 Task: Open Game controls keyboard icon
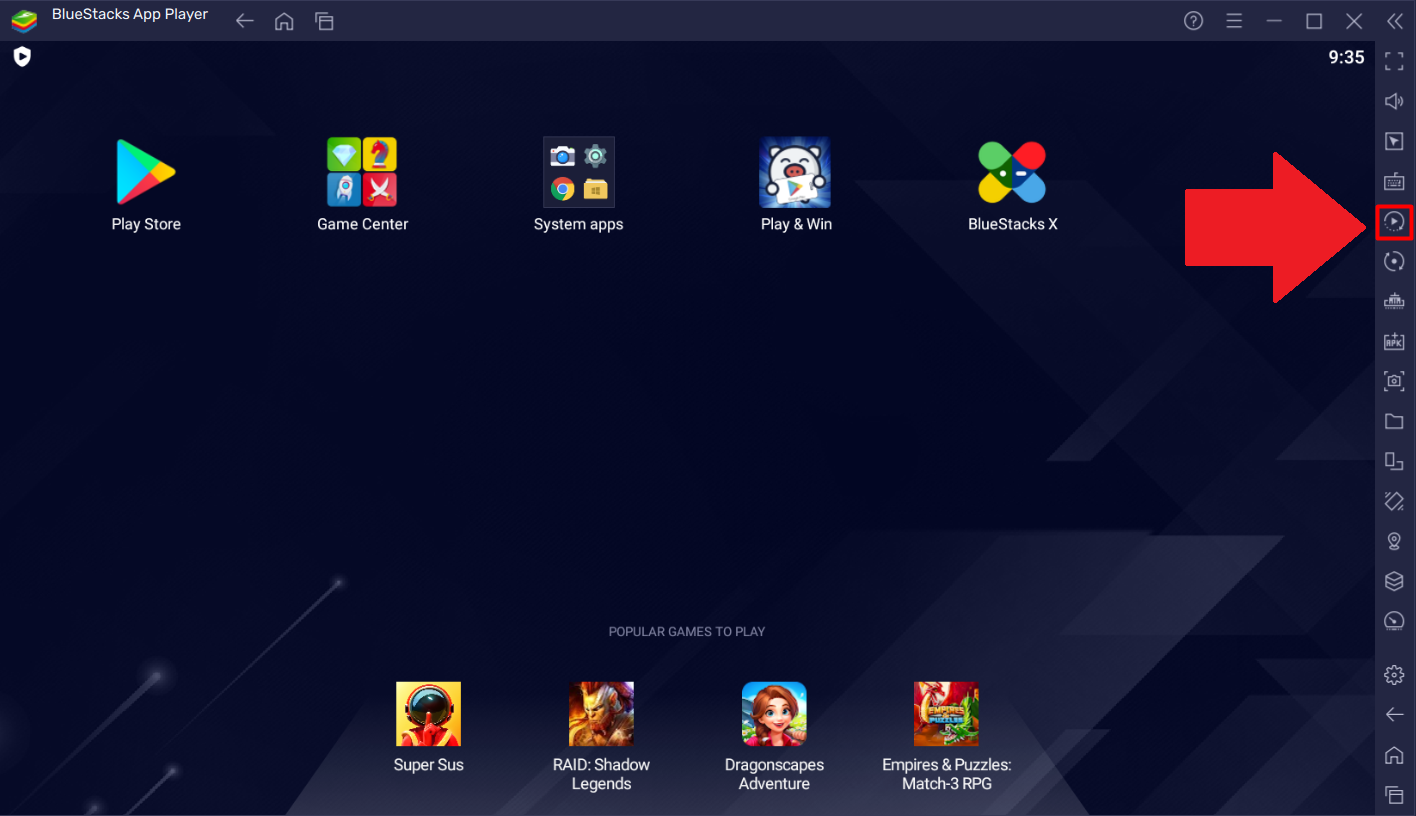pos(1394,181)
